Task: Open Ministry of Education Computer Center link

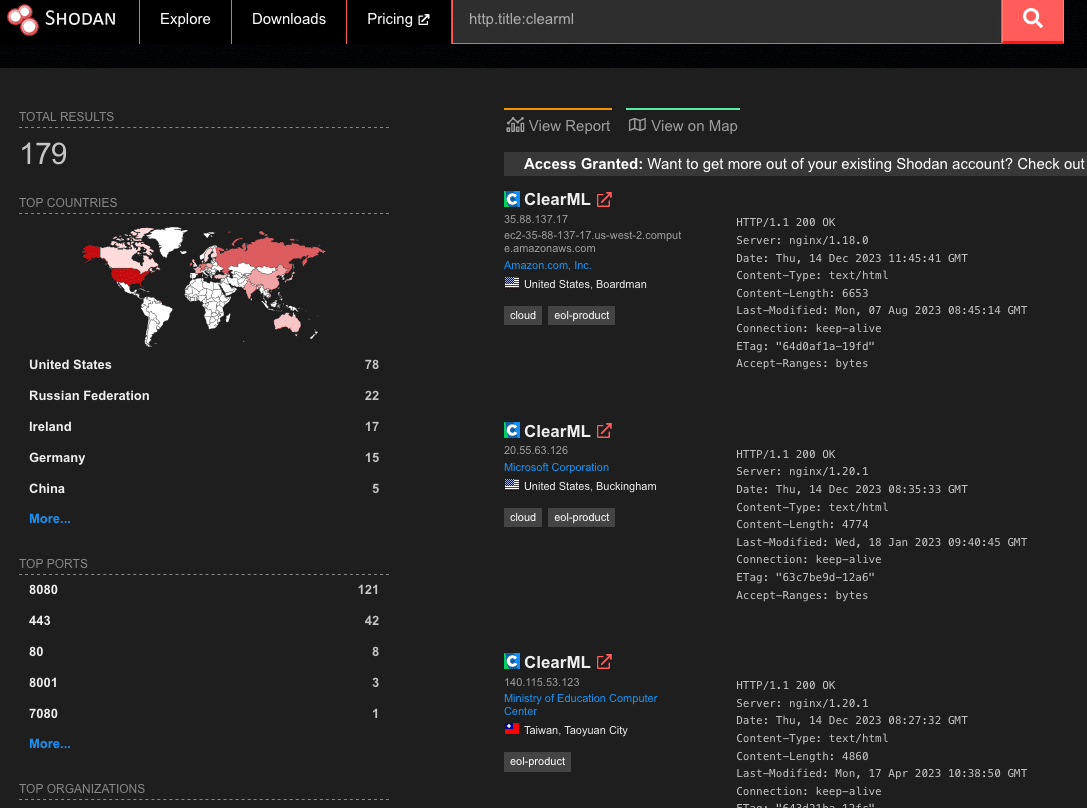Action: [580, 705]
